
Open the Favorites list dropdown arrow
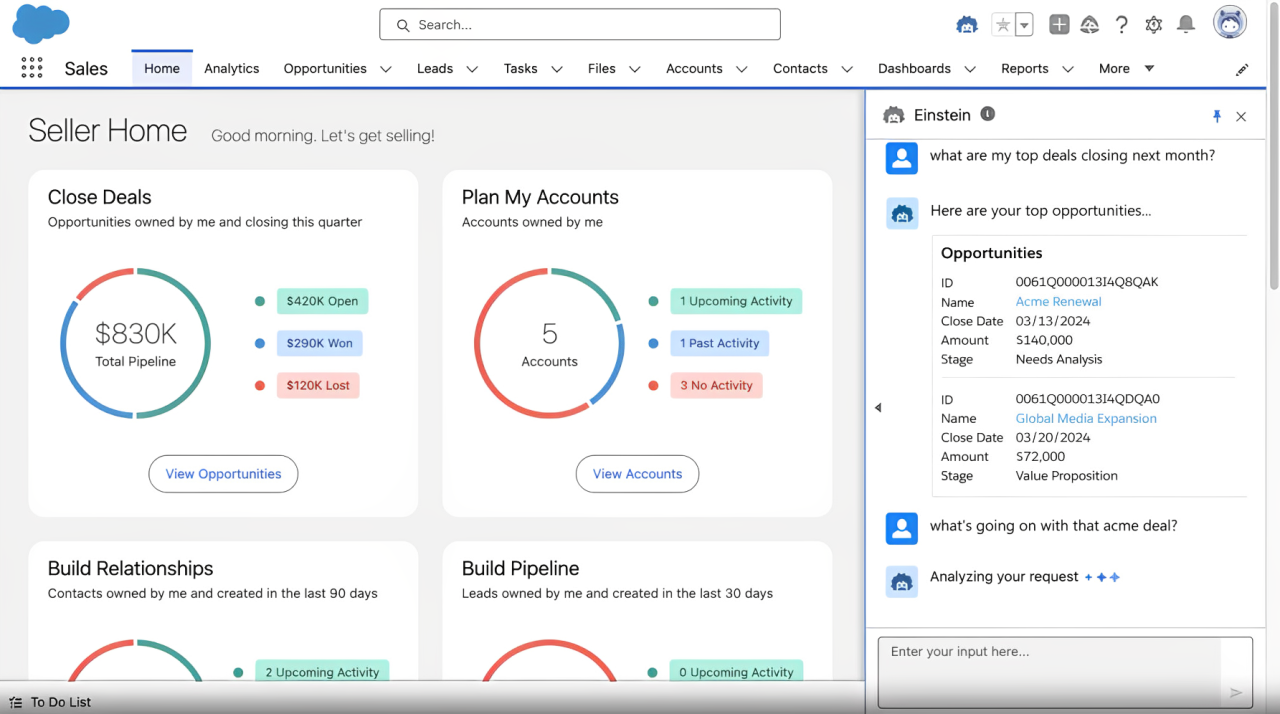pyautogui.click(x=1024, y=25)
